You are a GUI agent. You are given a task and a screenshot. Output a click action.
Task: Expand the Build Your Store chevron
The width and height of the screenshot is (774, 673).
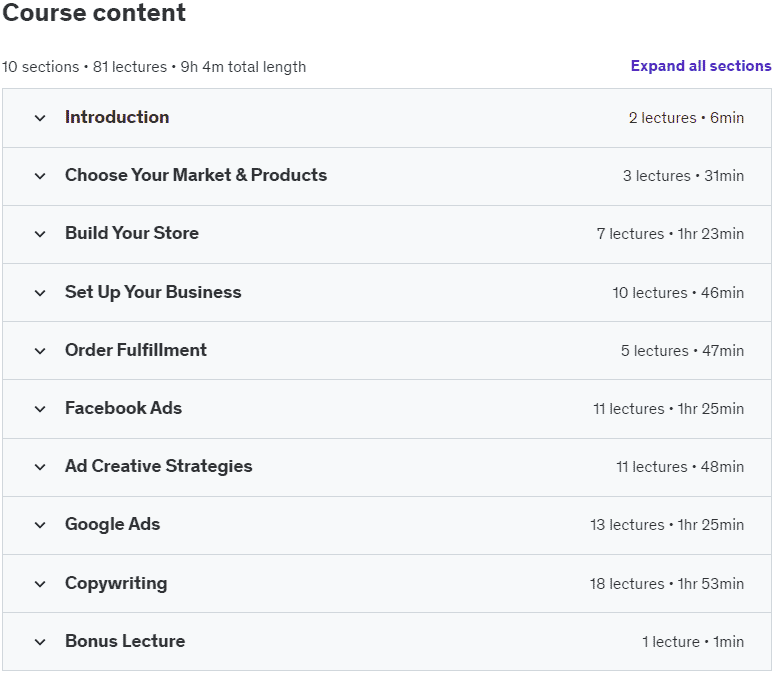[40, 234]
